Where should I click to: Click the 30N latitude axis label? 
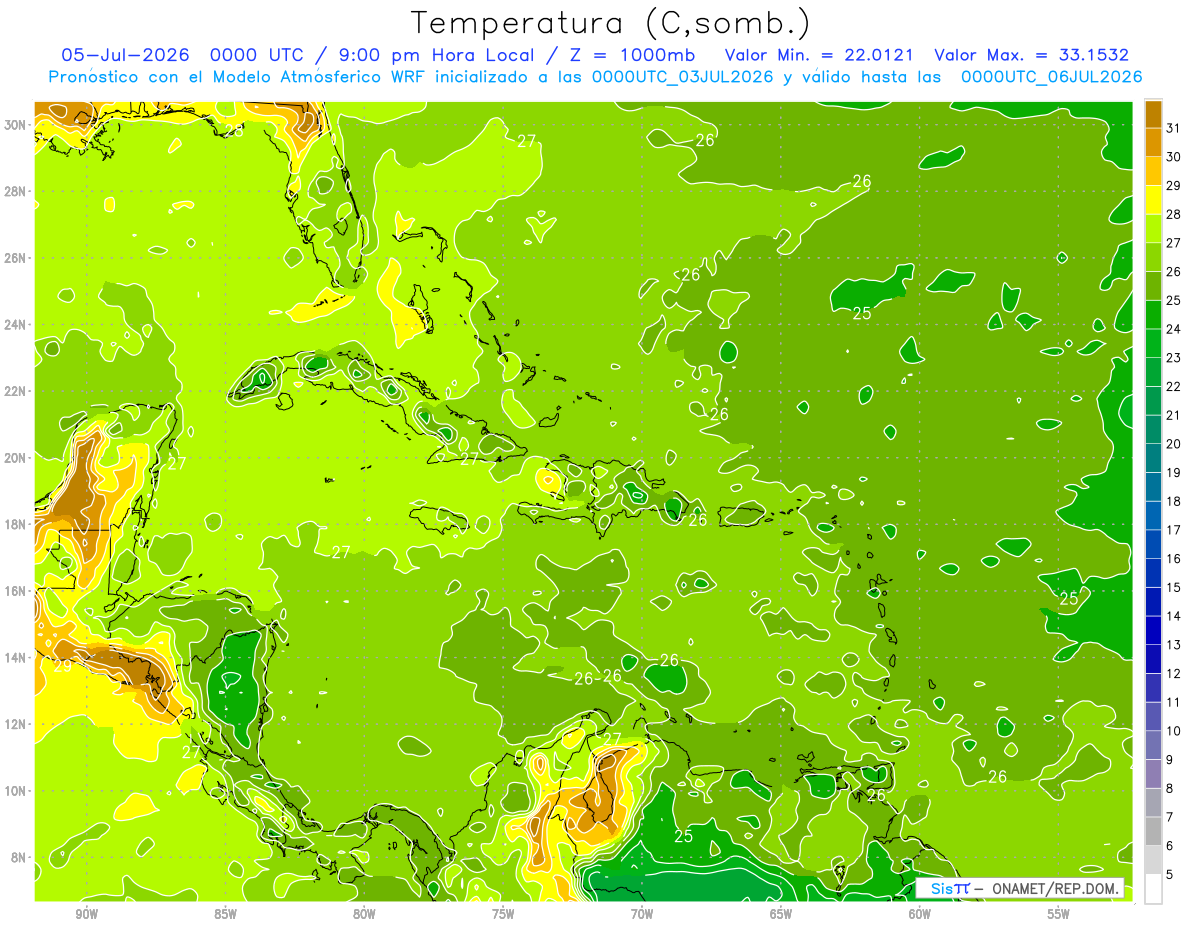[16, 124]
